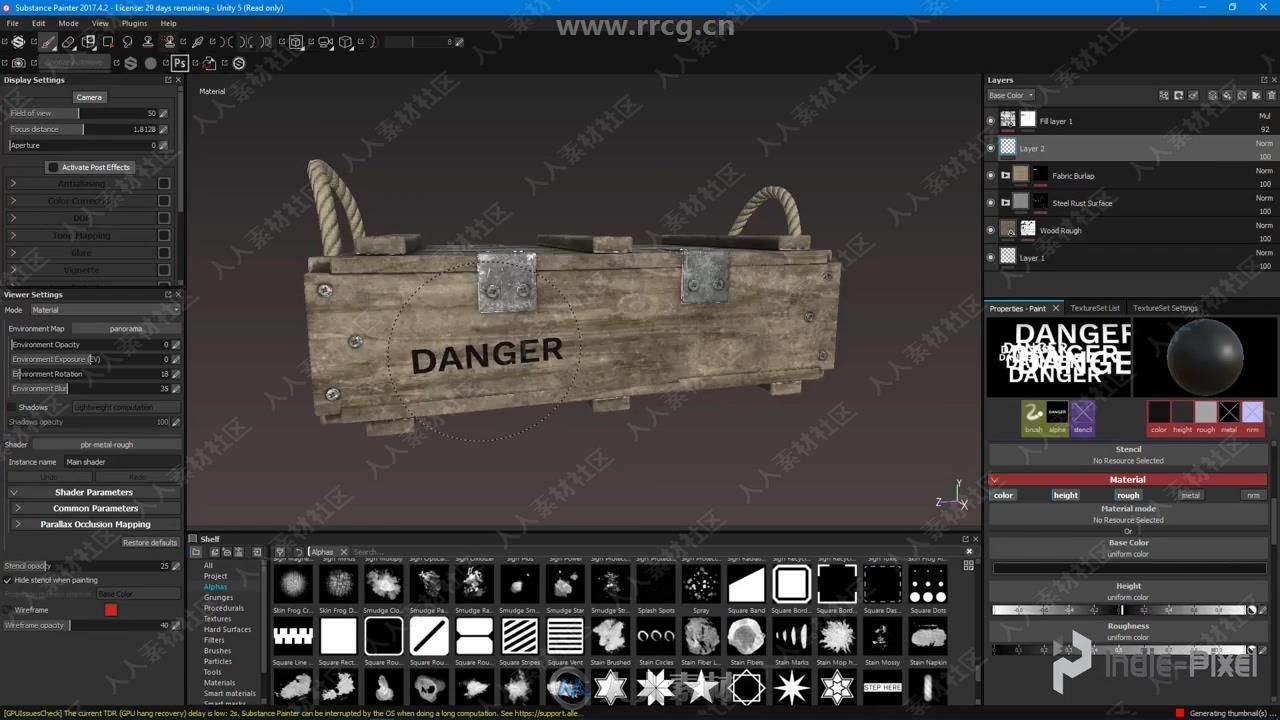Switch to TextureSet List tab
Screen dimensions: 1280x720
click(1095, 308)
